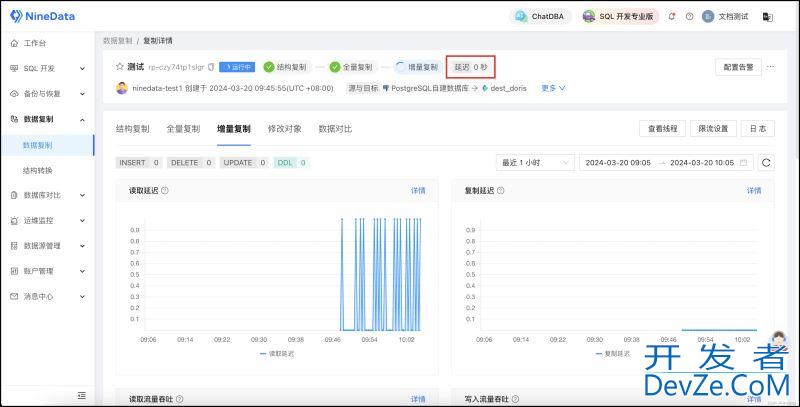Open 详情 link for 复制延迟 chart

coord(754,191)
